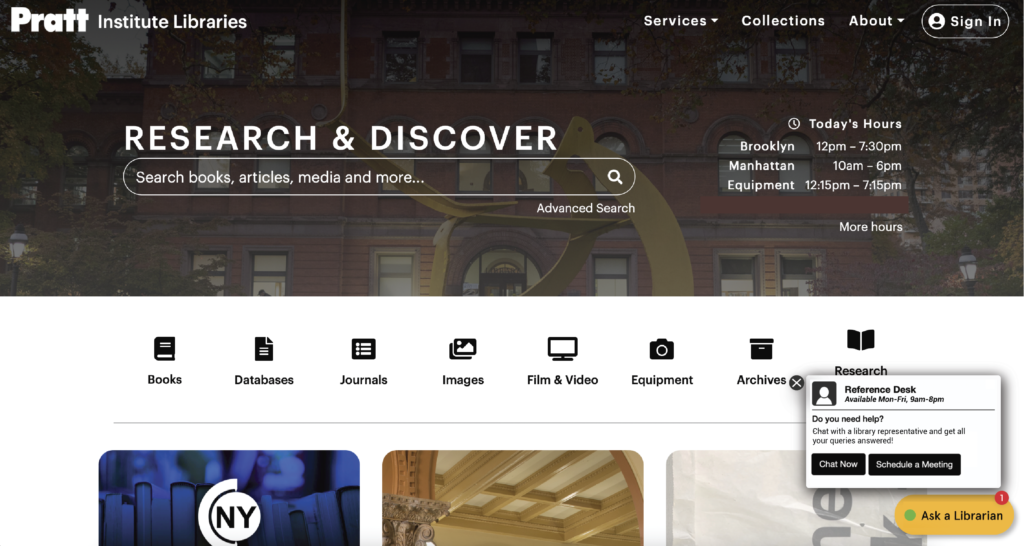Image resolution: width=1024 pixels, height=546 pixels.
Task: Open the More hours link
Action: 871,227
